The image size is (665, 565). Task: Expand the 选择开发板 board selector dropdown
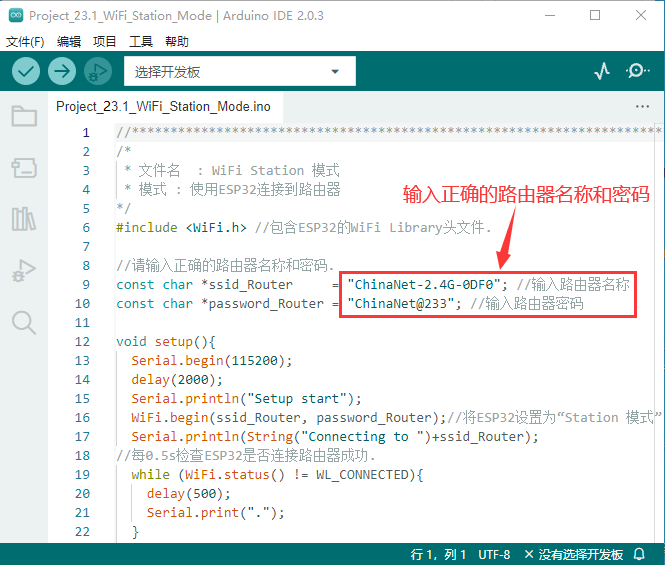[x=239, y=72]
